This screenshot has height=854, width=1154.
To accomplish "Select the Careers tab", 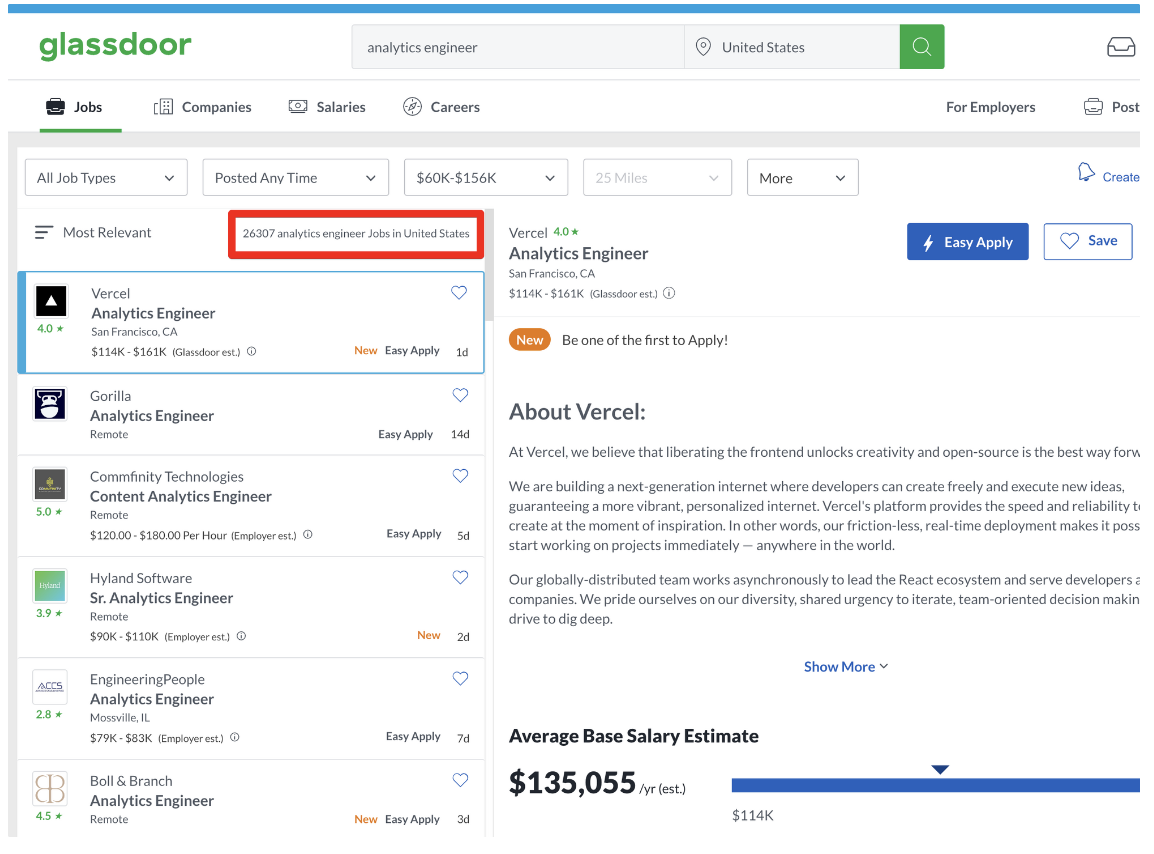I will [441, 107].
